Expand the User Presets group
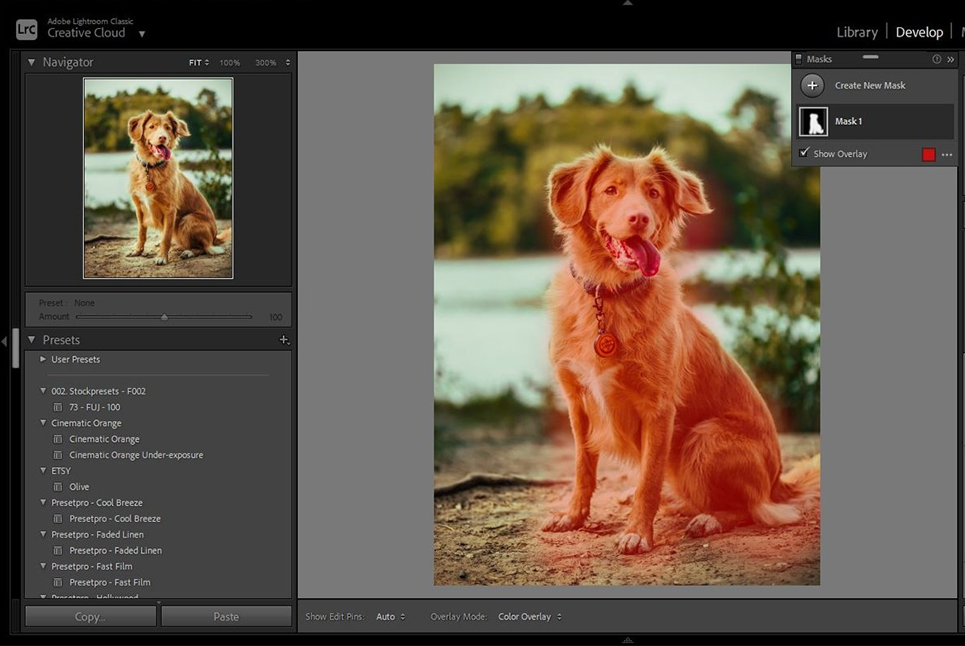Image resolution: width=965 pixels, height=646 pixels. tap(42, 359)
